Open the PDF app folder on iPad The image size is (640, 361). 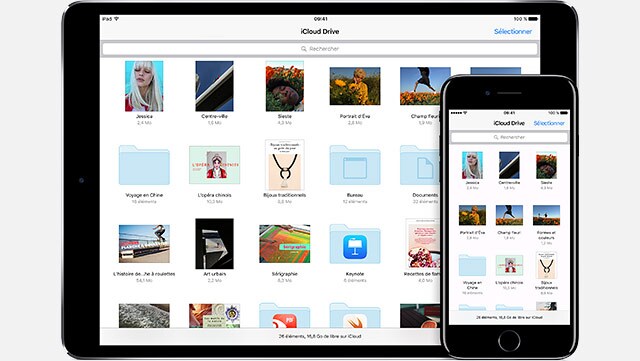284,315
